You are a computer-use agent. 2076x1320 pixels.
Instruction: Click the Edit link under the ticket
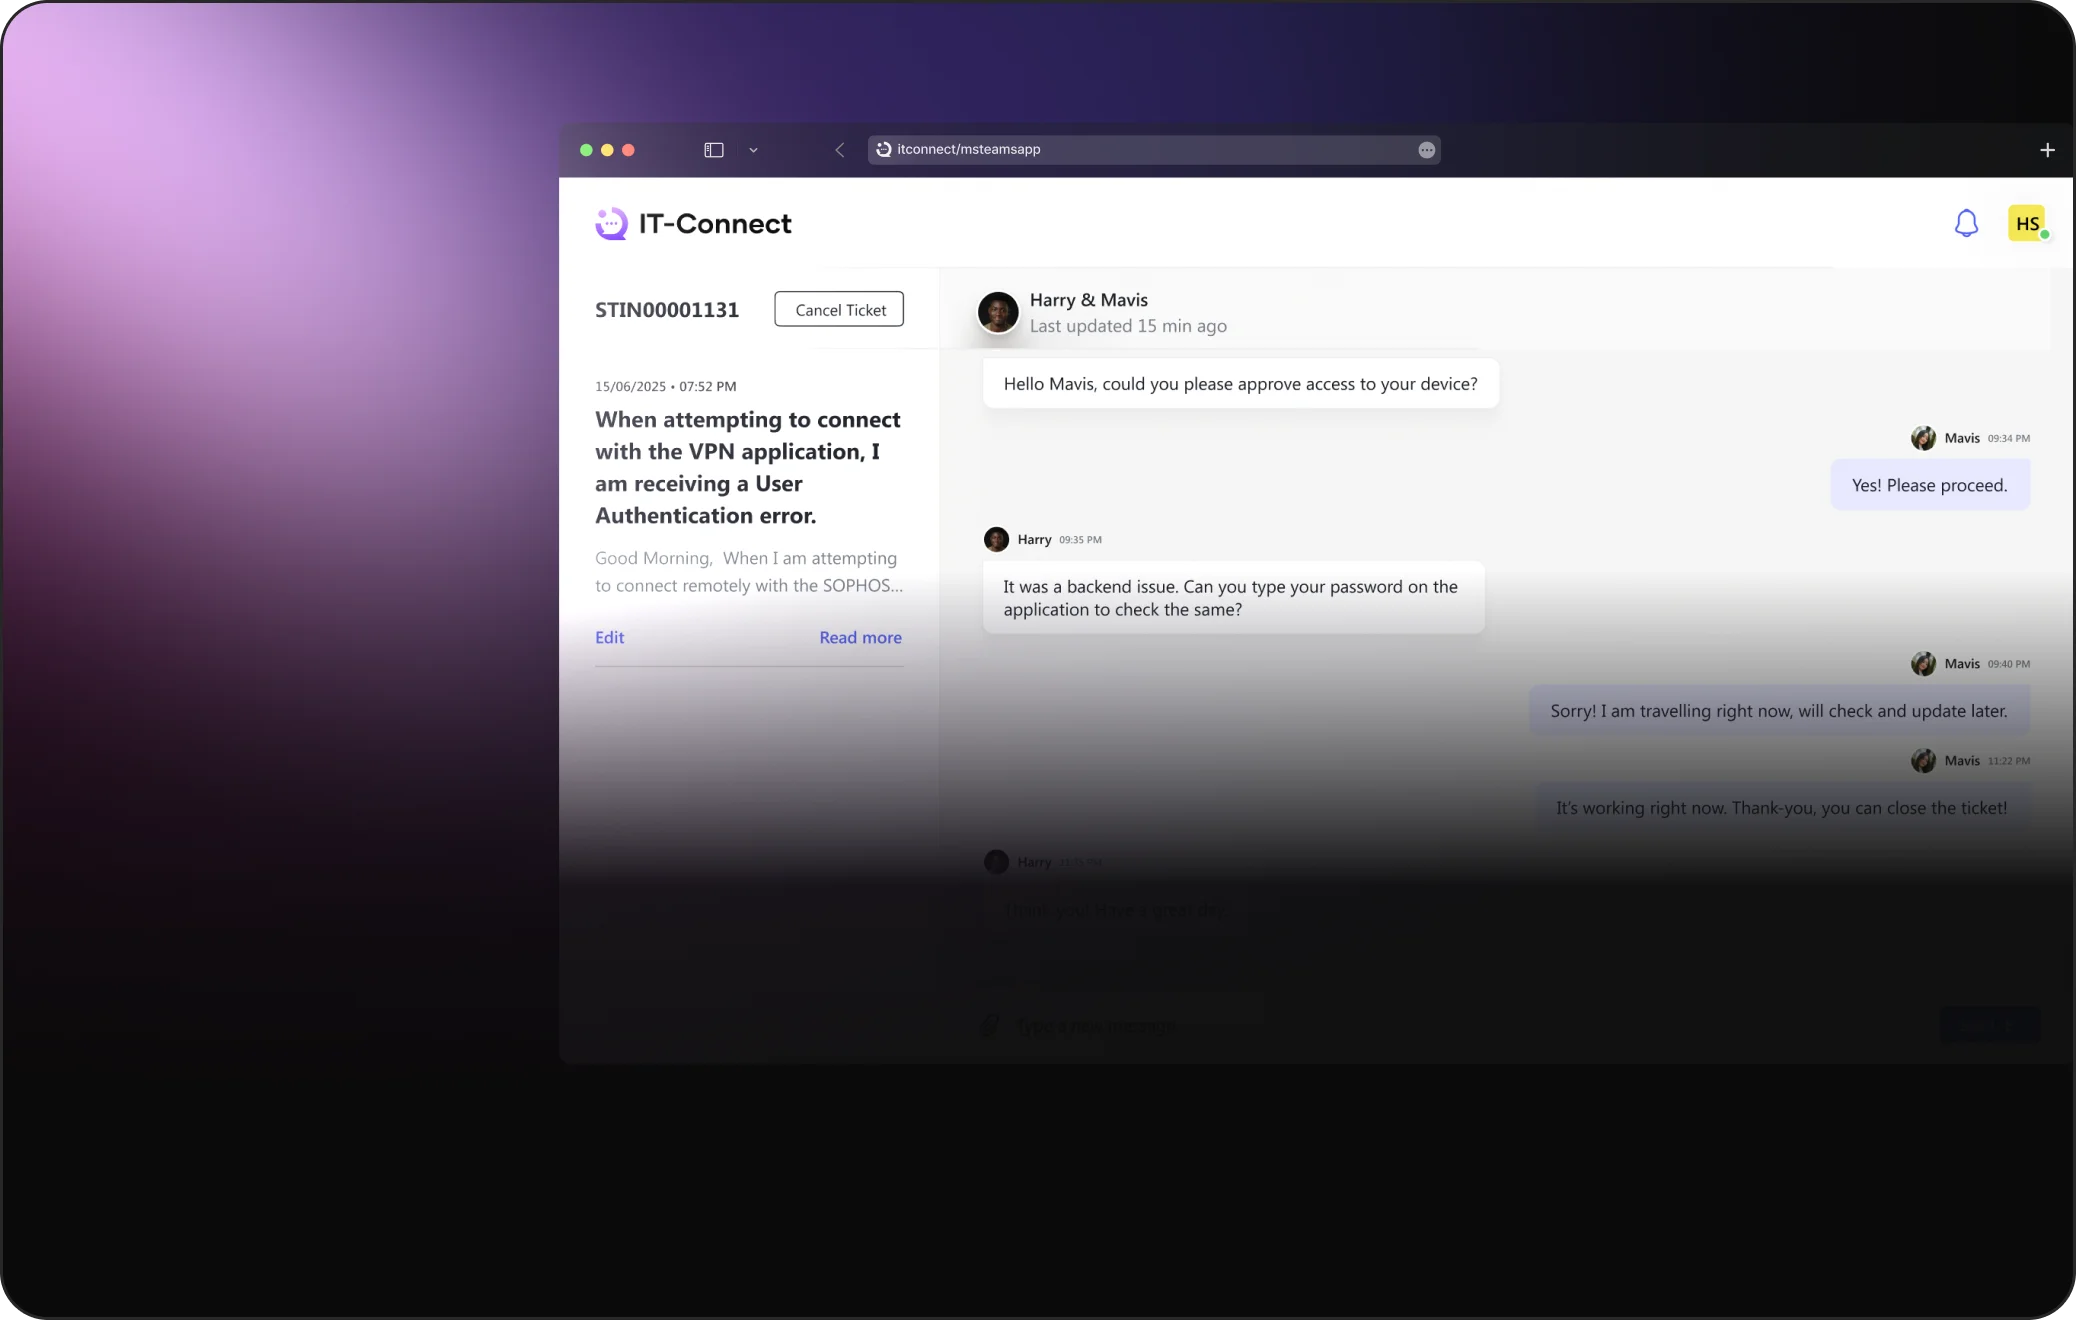(609, 637)
